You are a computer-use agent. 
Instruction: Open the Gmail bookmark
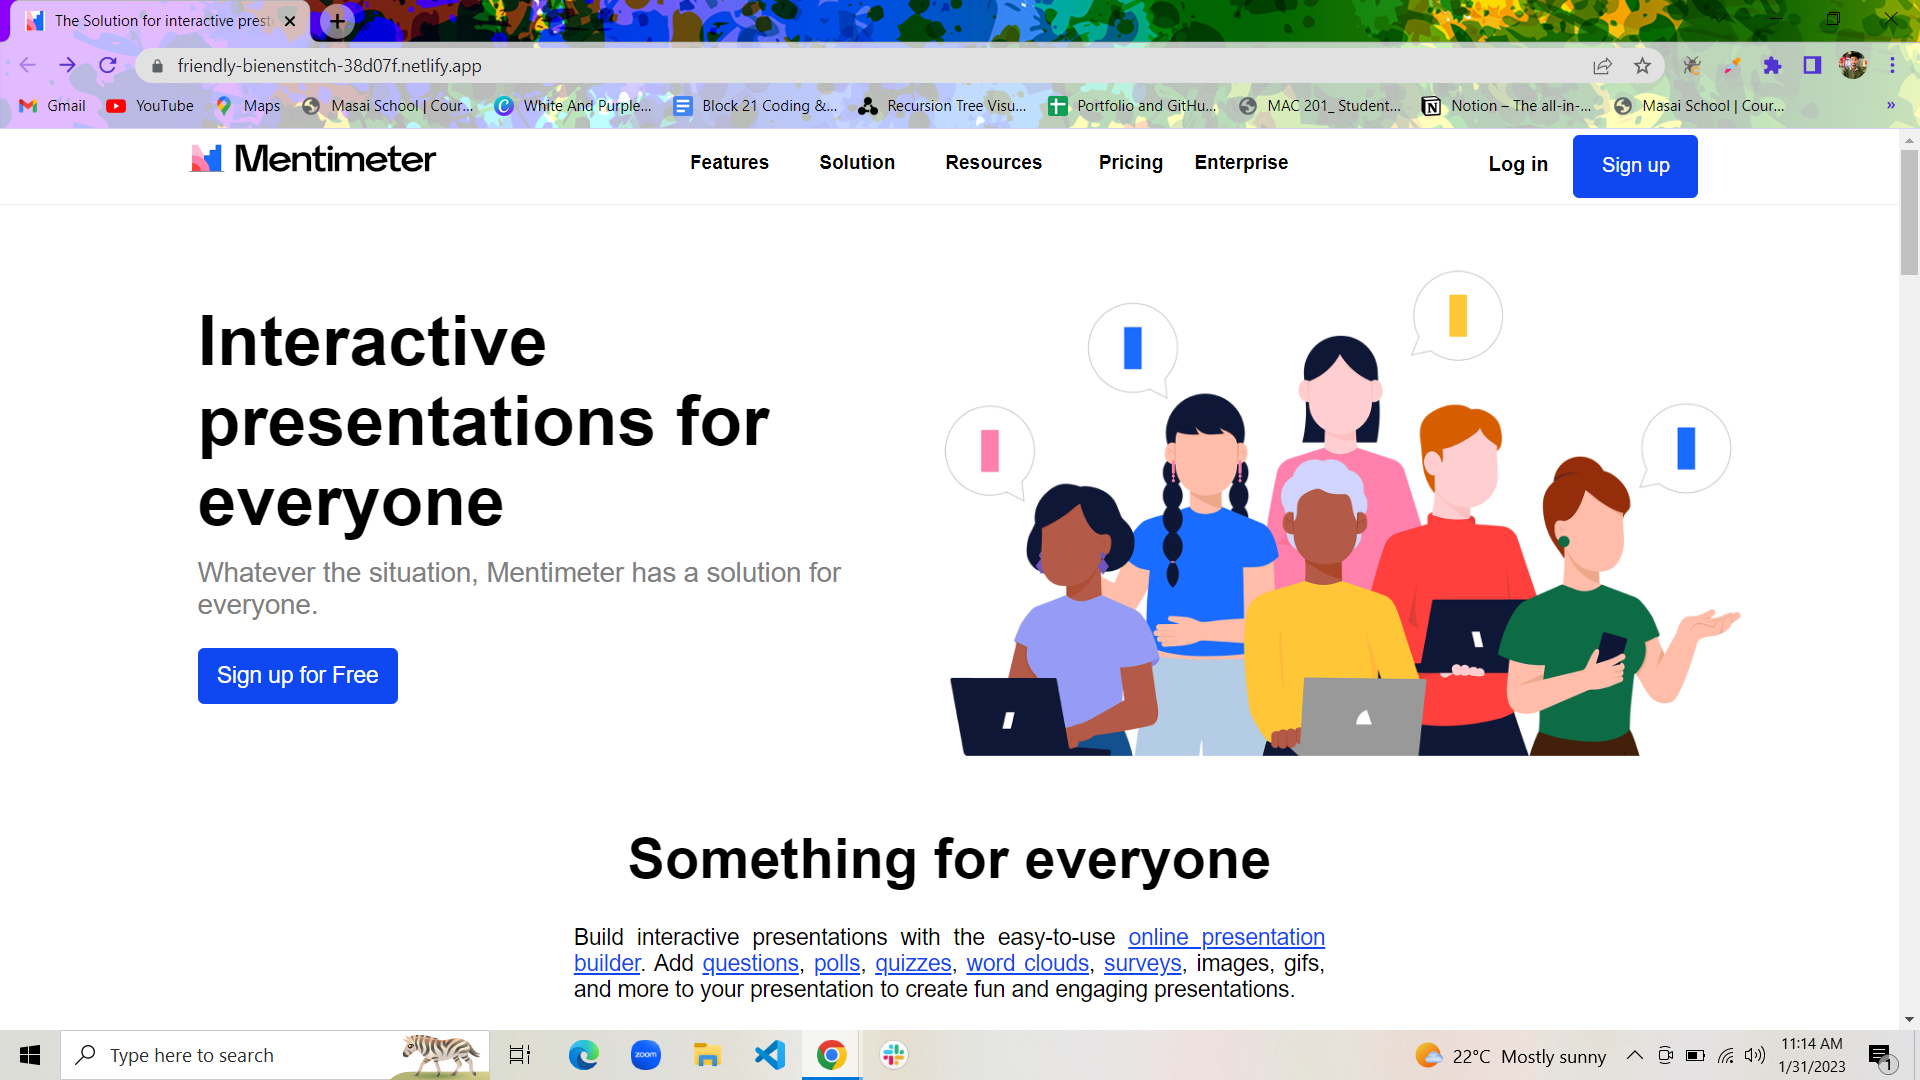[53, 106]
